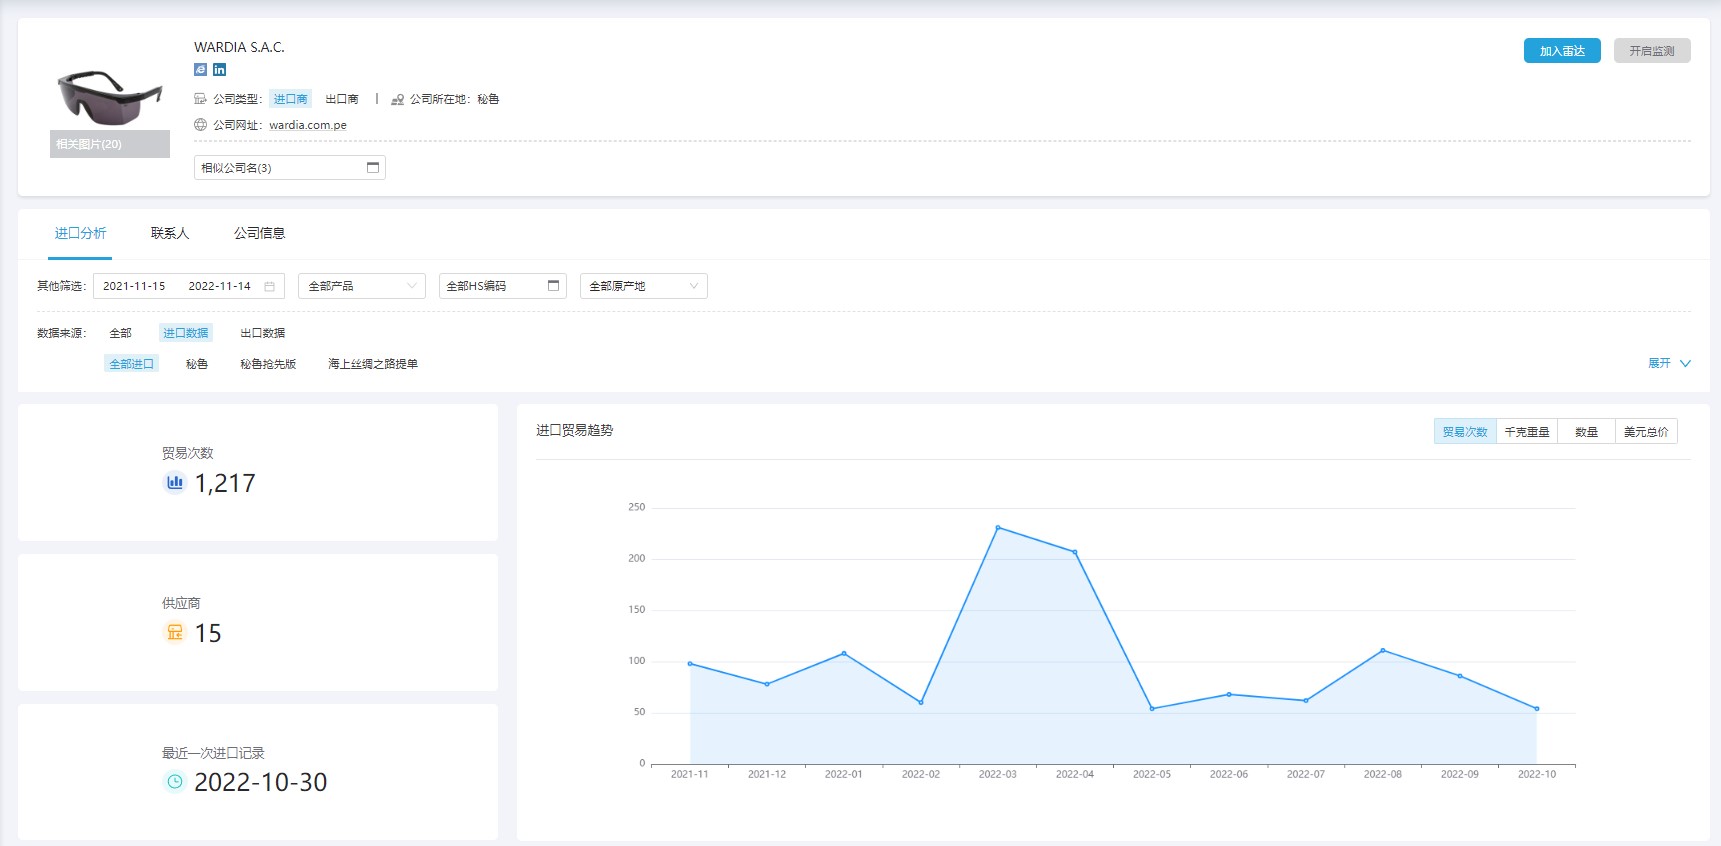The width and height of the screenshot is (1721, 846).
Task: Select 海上丝绸之路提单 filter
Action: point(373,364)
